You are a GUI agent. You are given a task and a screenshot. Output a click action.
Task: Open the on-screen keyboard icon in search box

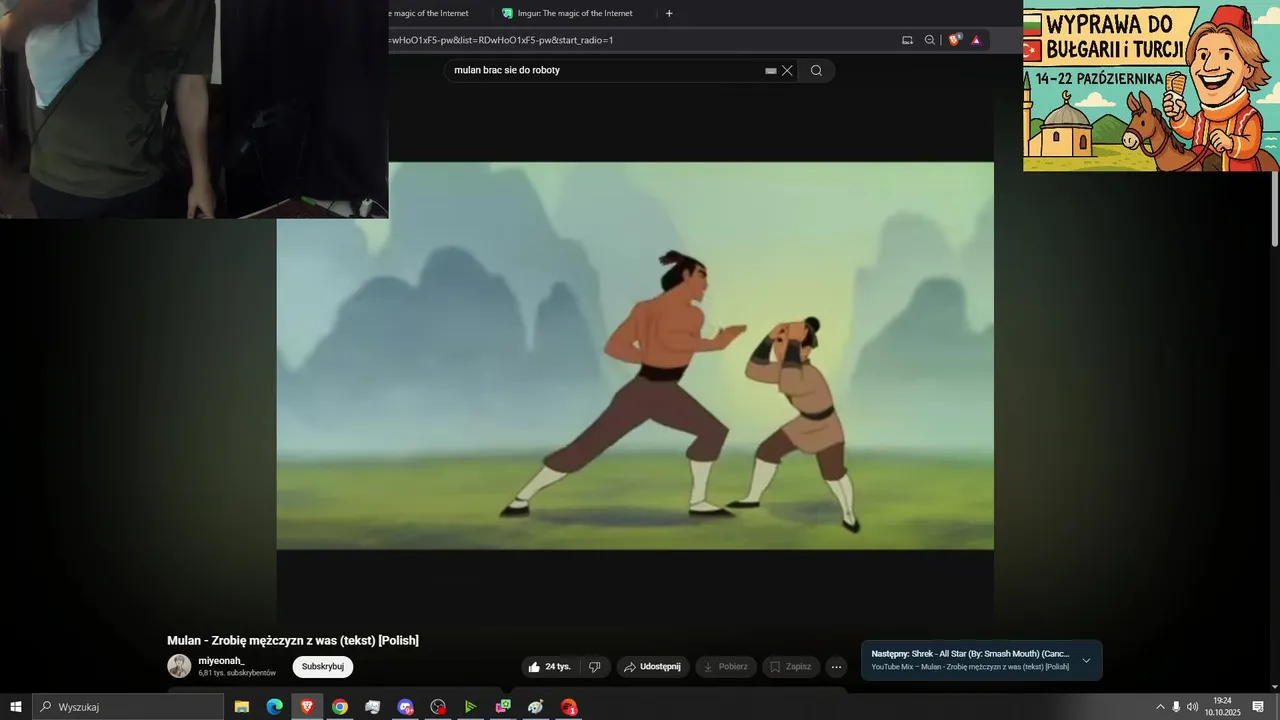click(771, 71)
